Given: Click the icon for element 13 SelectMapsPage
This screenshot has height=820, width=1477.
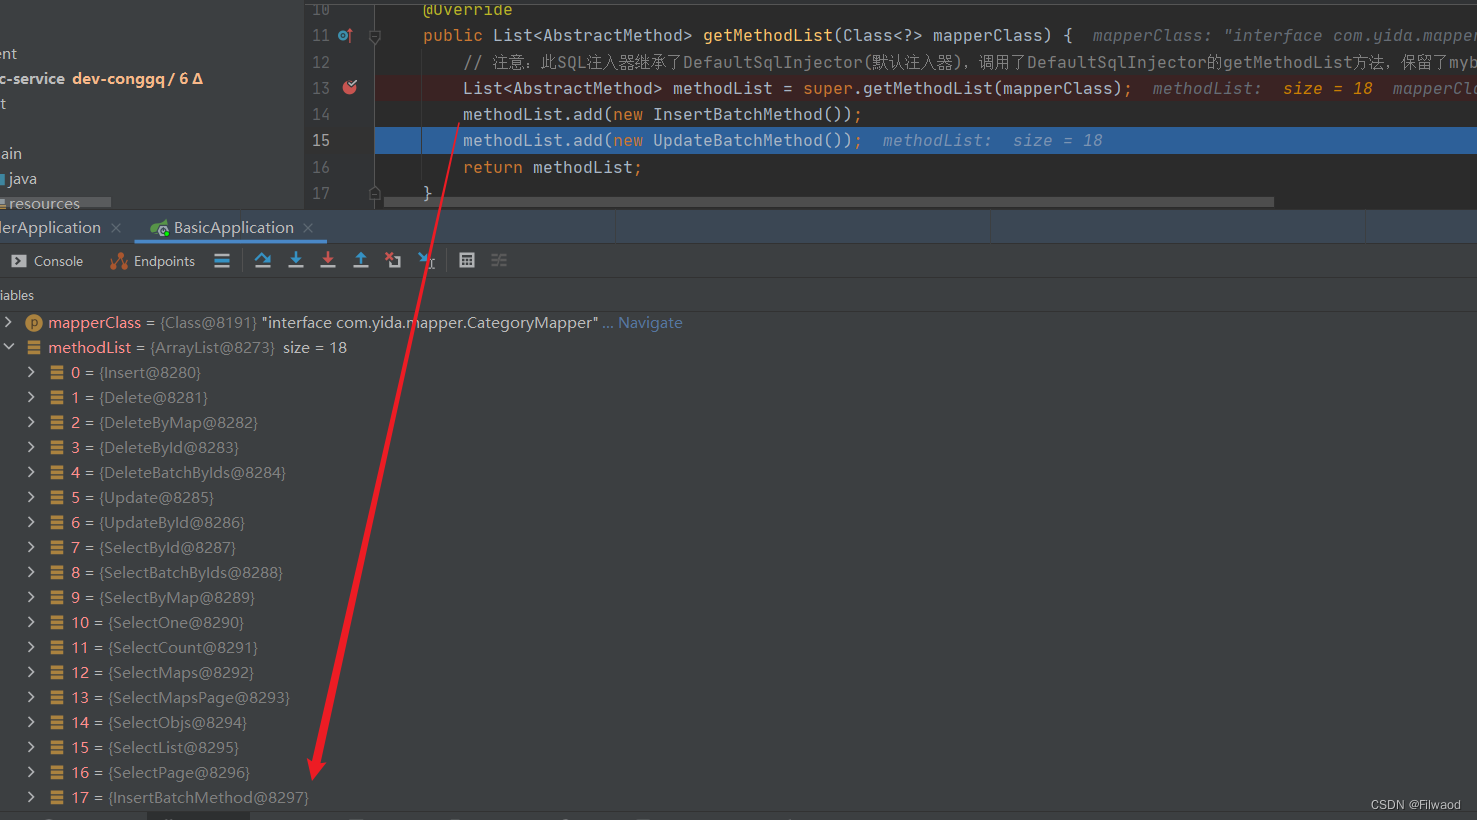Looking at the screenshot, I should click(57, 698).
